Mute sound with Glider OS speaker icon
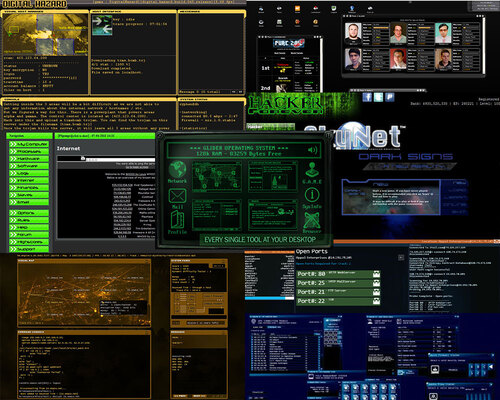The height and width of the screenshot is (400, 500). (313, 150)
